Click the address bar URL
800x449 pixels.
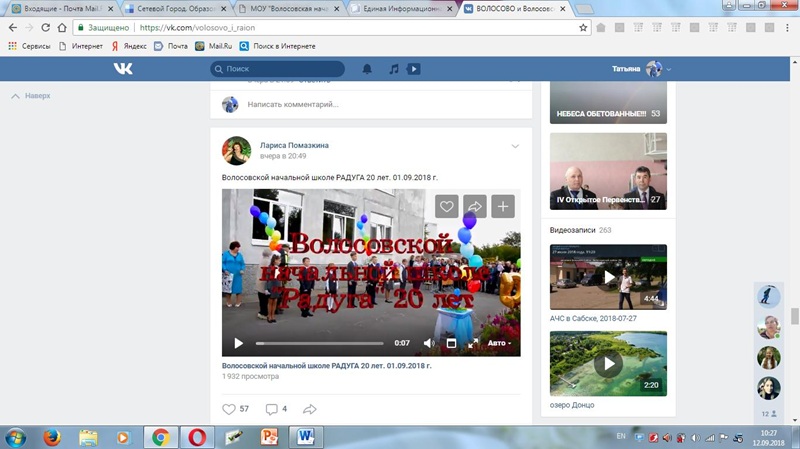197,28
